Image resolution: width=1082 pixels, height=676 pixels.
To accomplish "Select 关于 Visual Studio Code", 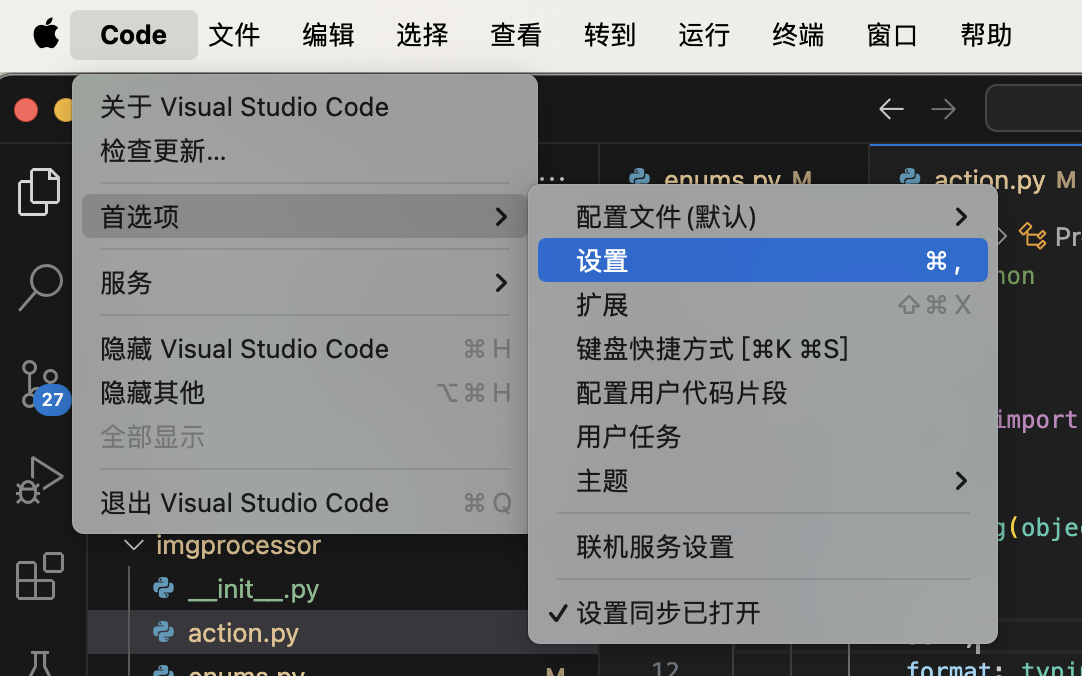I will (305, 107).
